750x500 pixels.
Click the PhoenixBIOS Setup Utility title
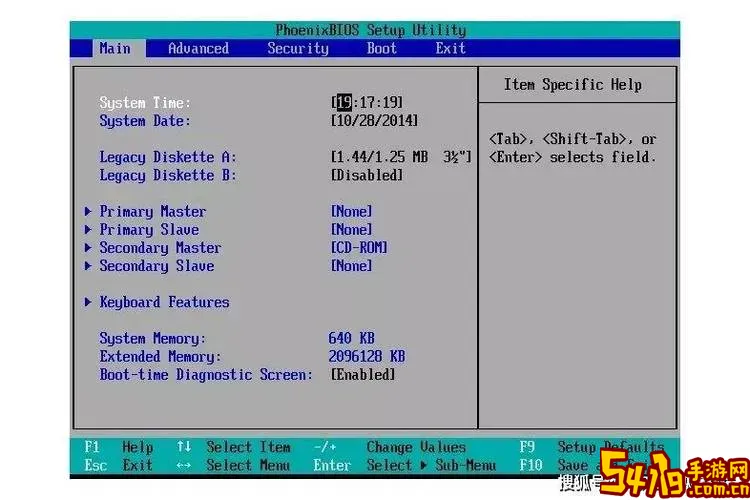(371, 30)
